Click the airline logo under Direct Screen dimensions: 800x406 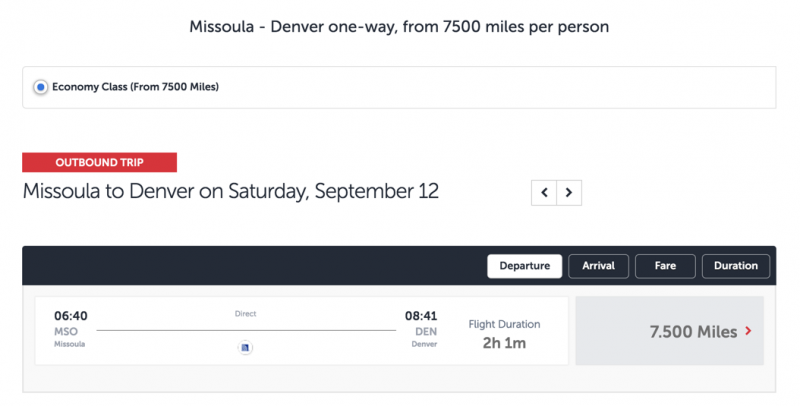(245, 348)
